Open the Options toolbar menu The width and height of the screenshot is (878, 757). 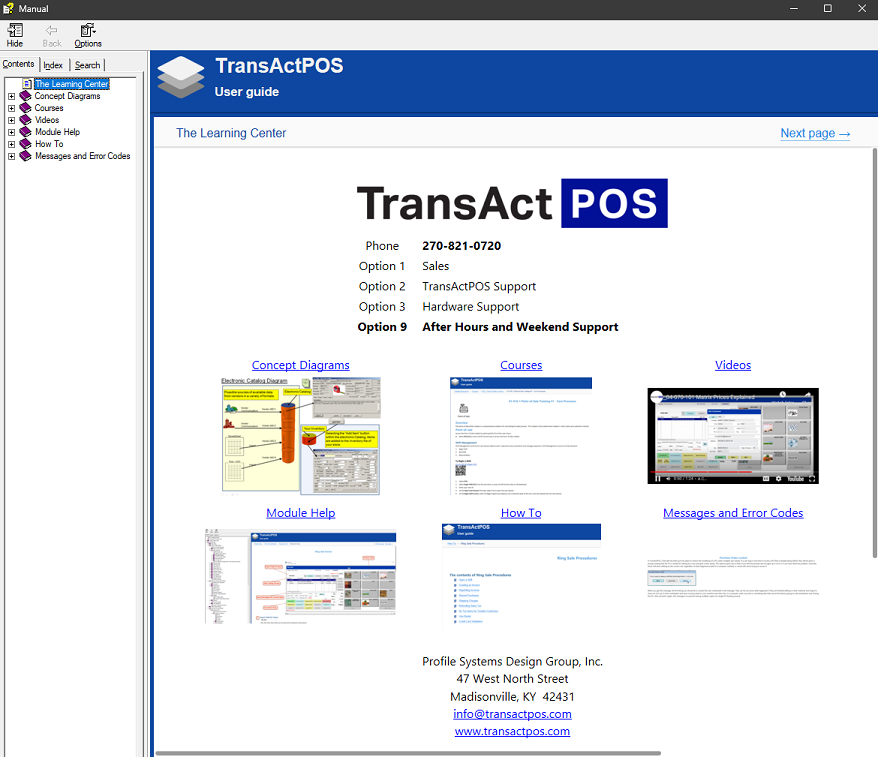coord(88,35)
